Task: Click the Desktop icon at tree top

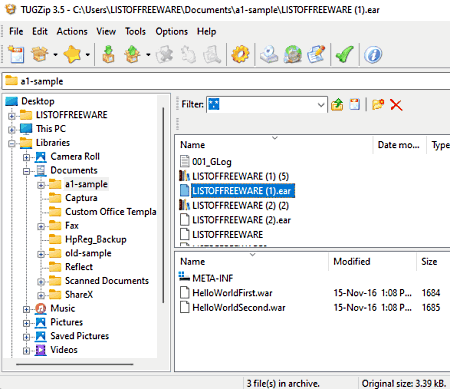Action: pos(12,101)
